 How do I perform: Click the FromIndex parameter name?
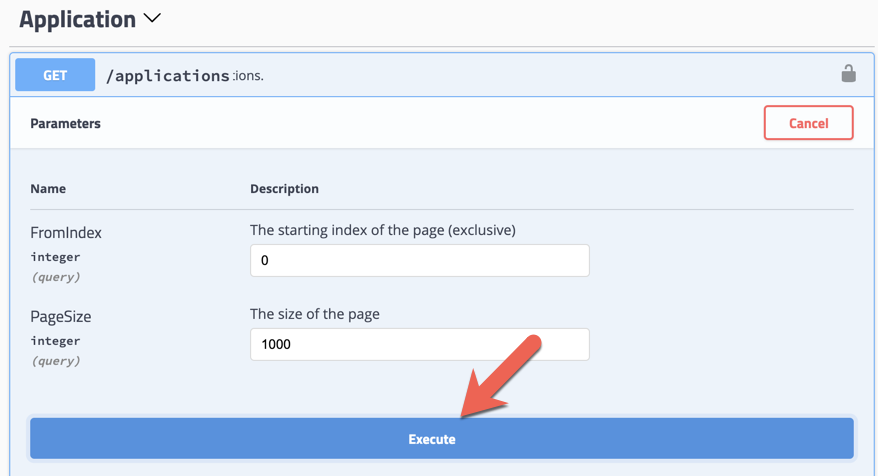click(x=66, y=233)
